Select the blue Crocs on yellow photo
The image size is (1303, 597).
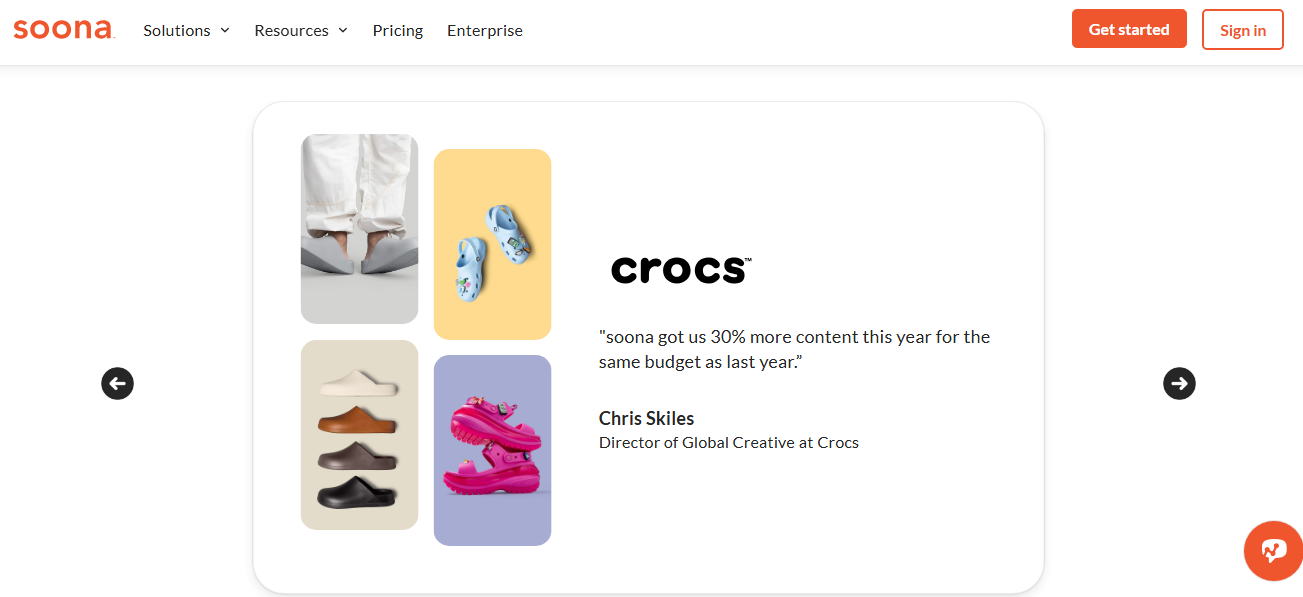492,244
